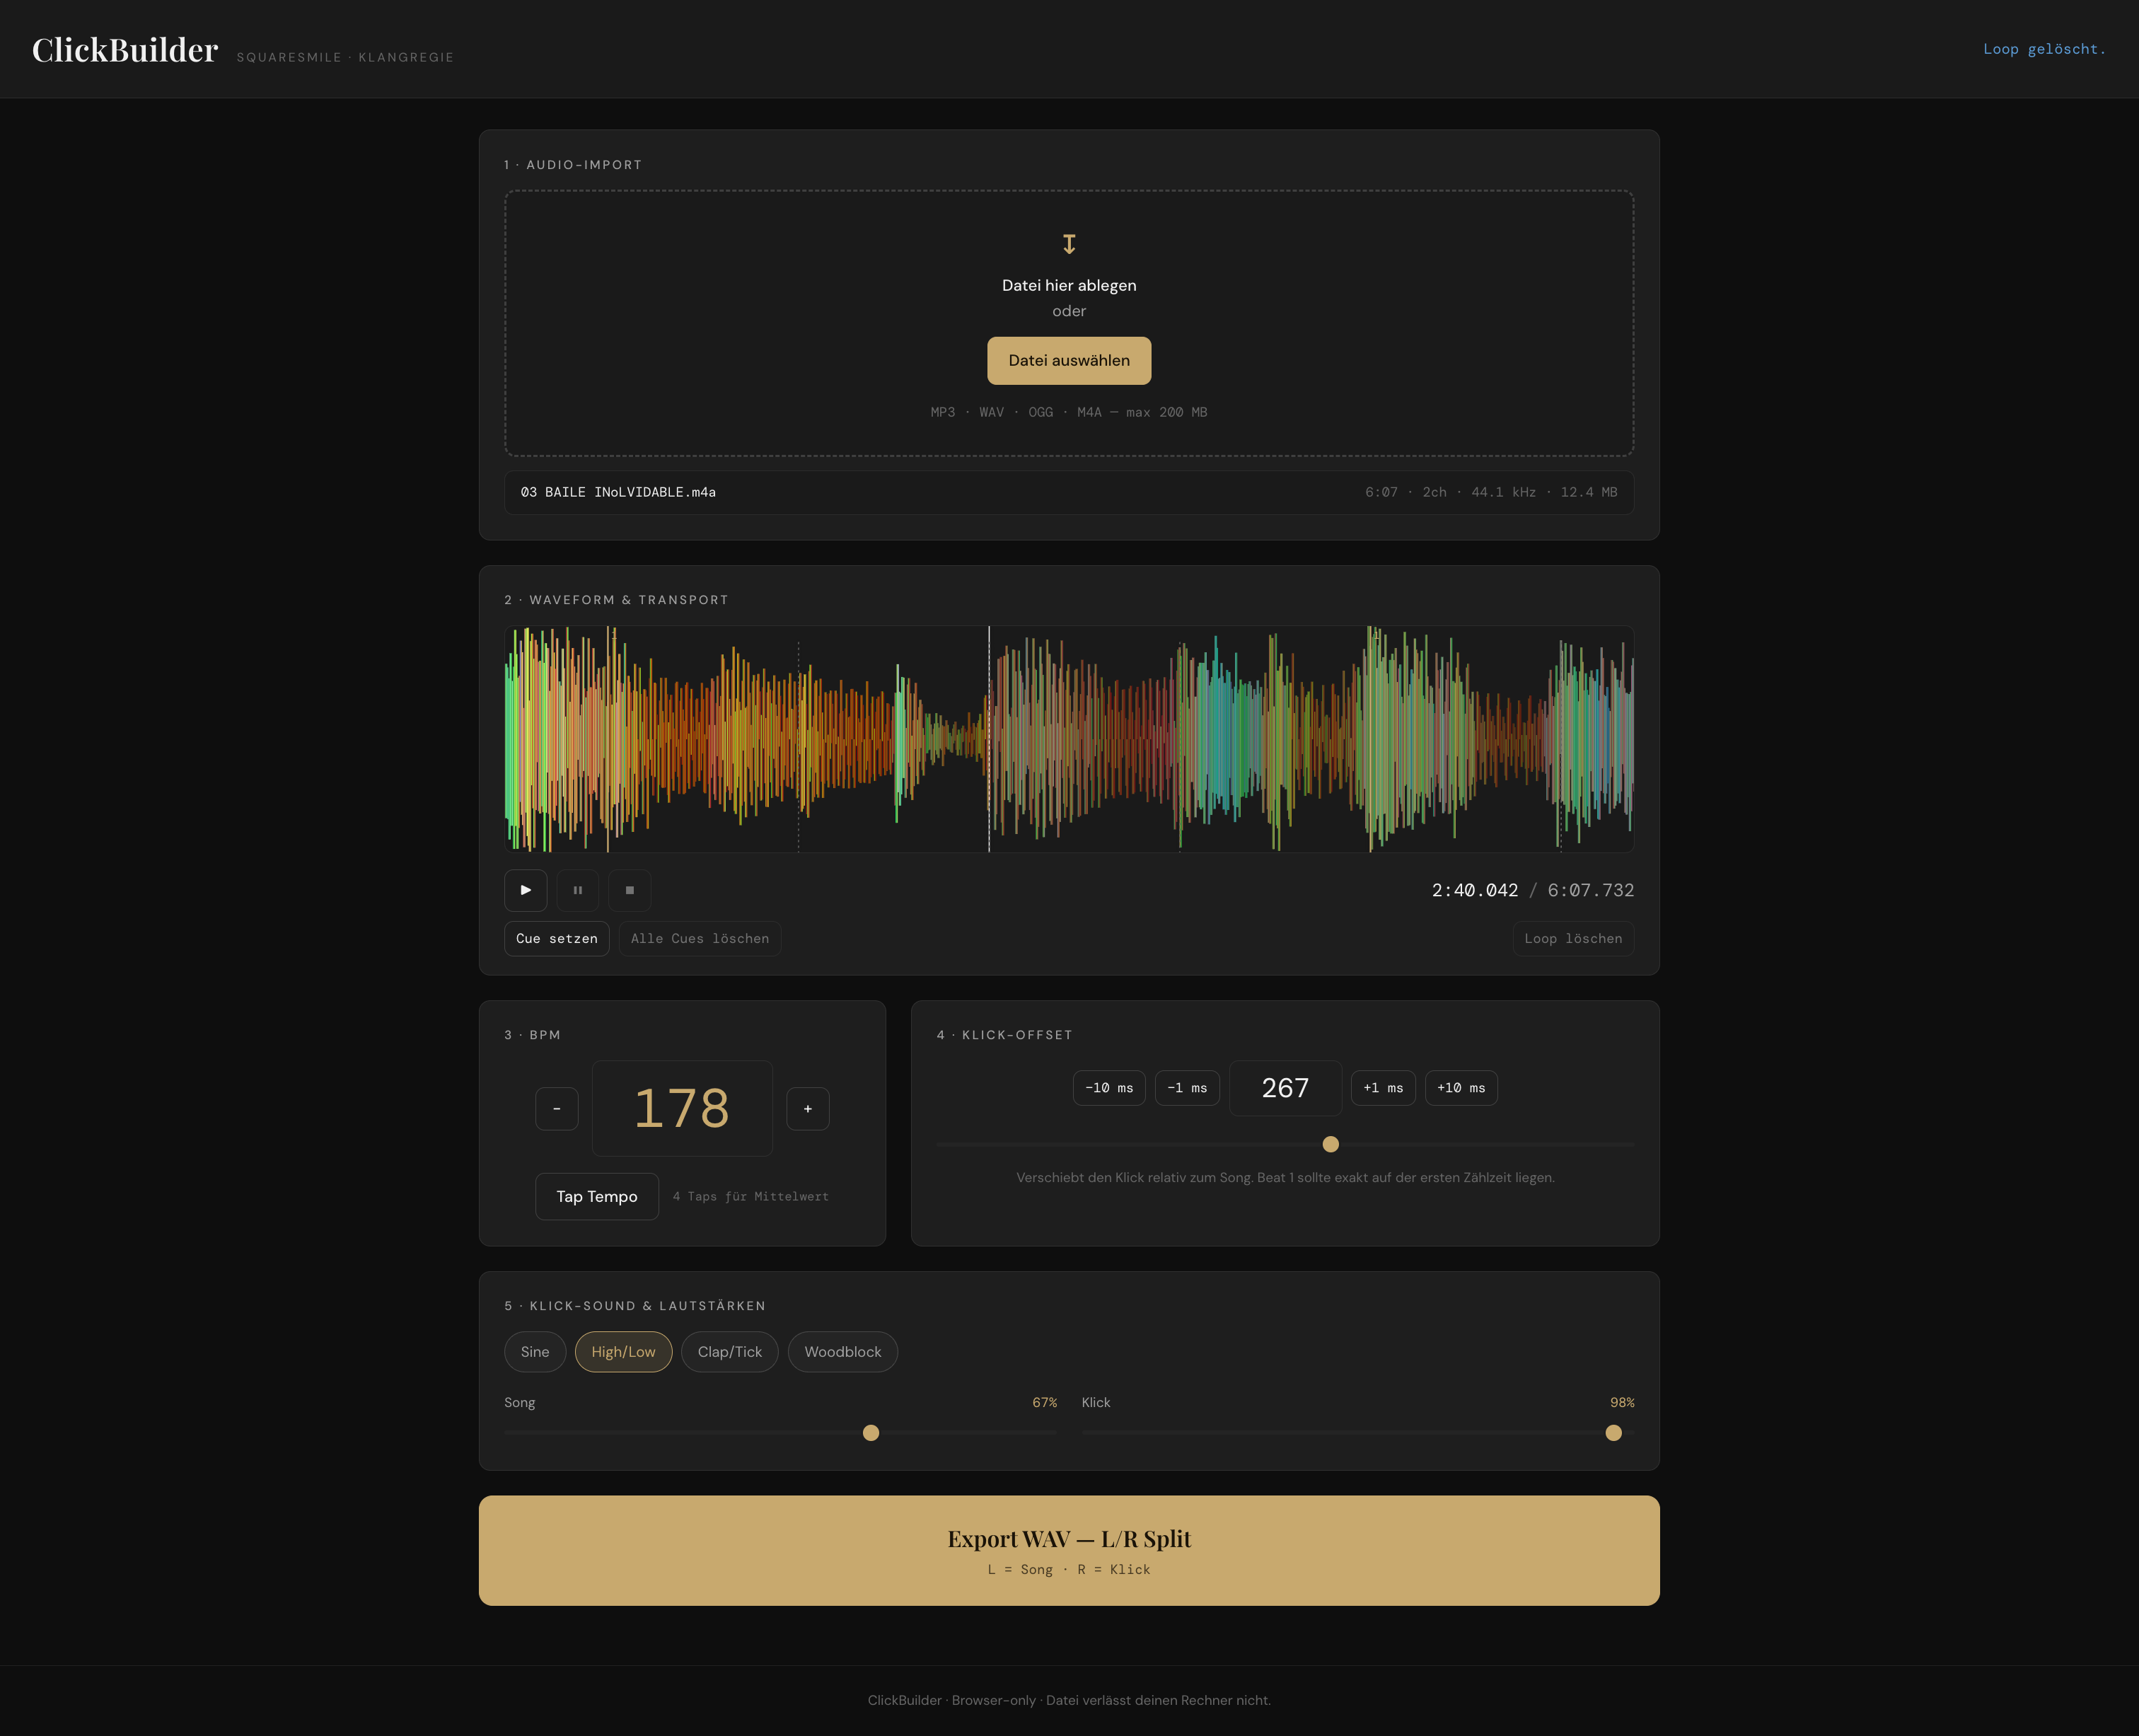This screenshot has height=1736, width=2139.
Task: Click the Song volume 67% value
Action: coord(1044,1402)
